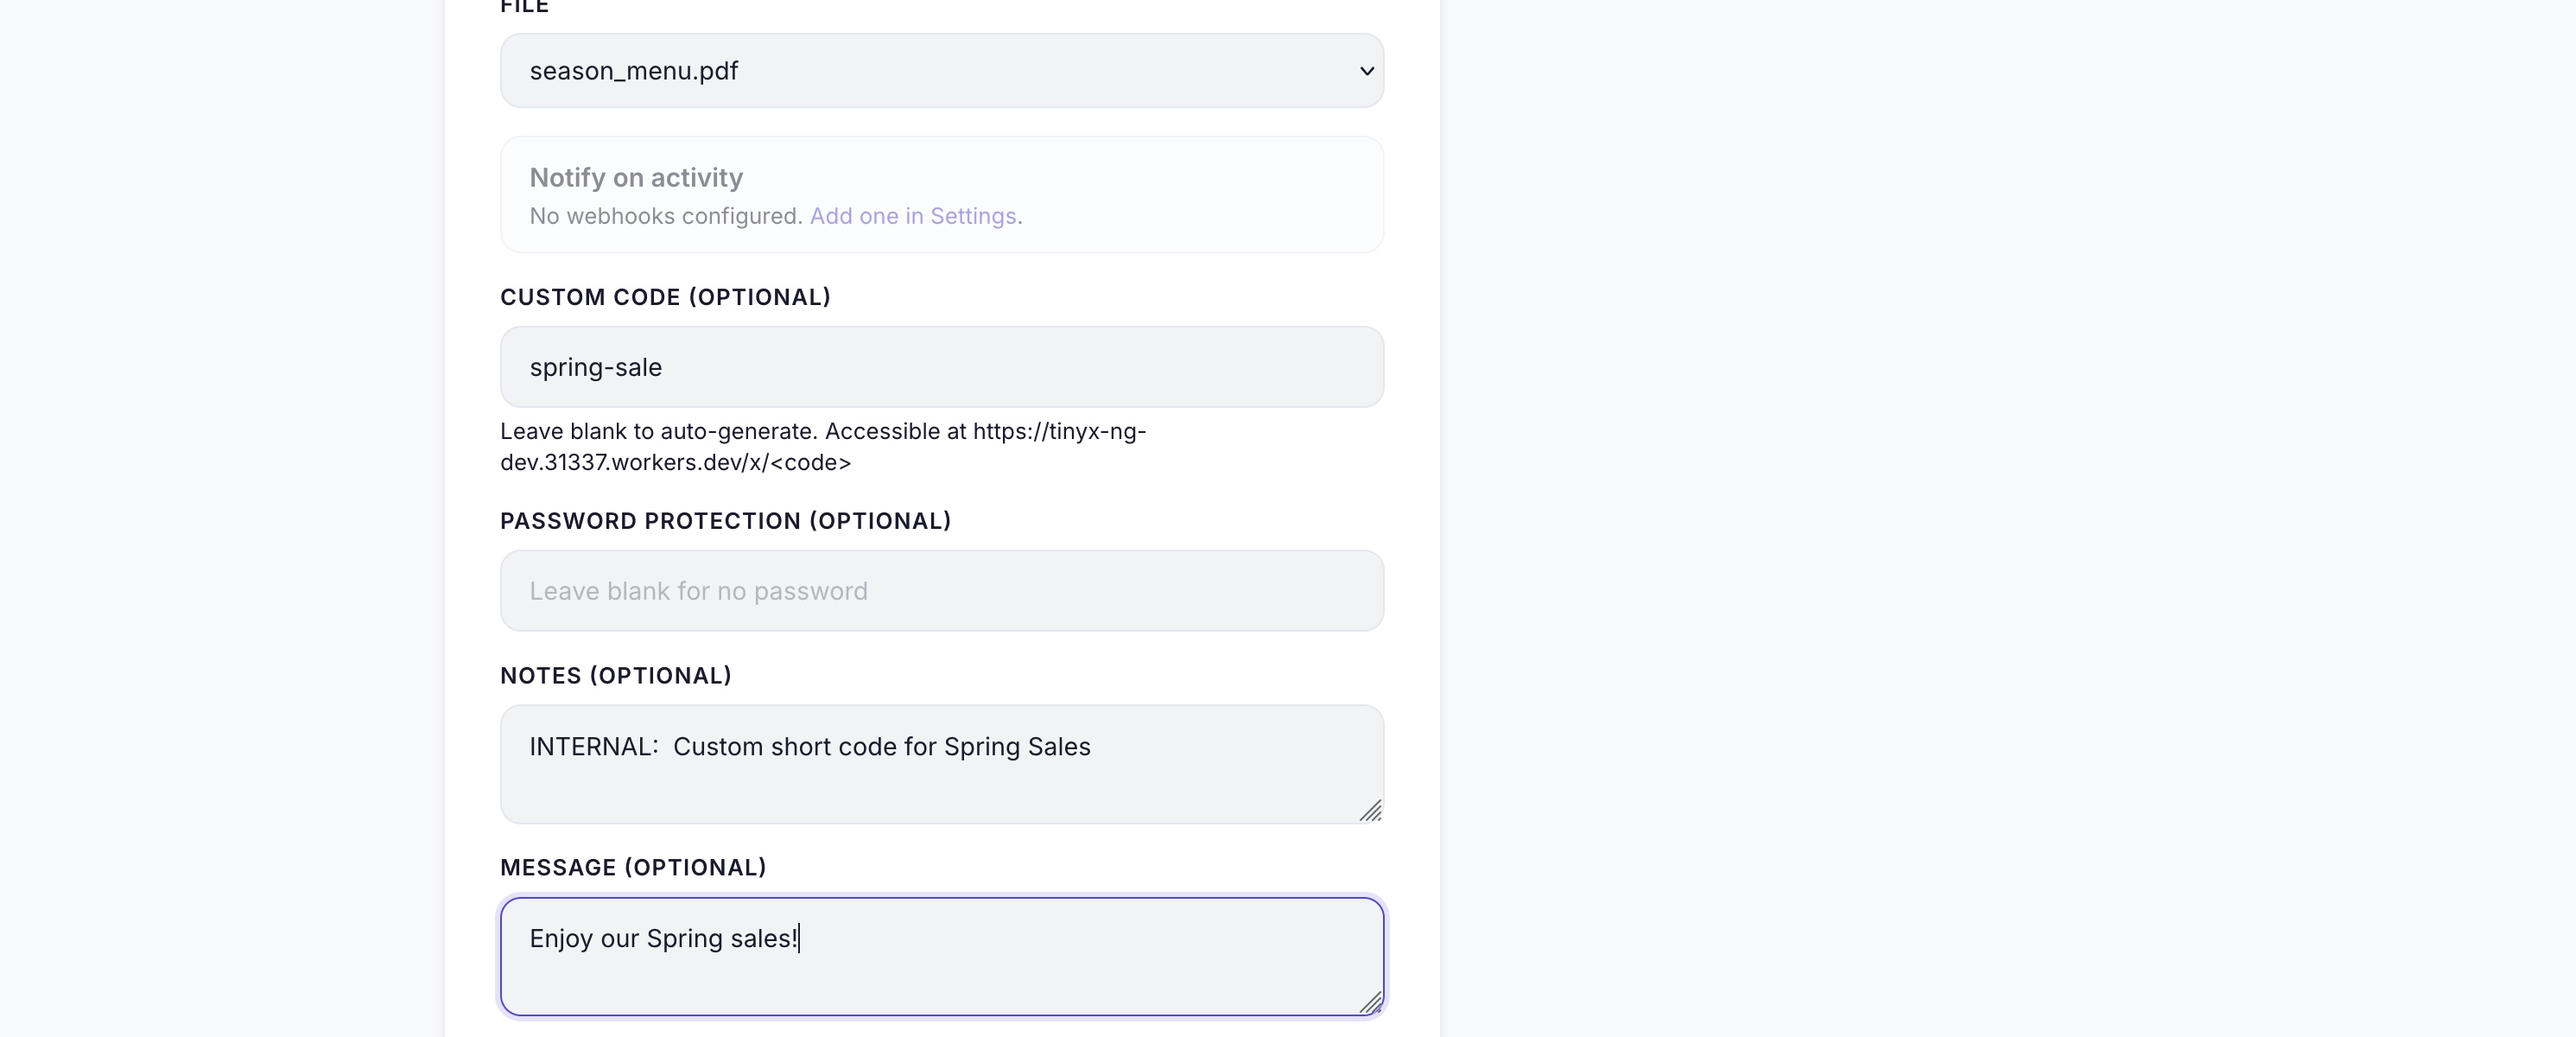
Task: Click the MESSAGE (OPTIONAL) label
Action: (x=632, y=868)
